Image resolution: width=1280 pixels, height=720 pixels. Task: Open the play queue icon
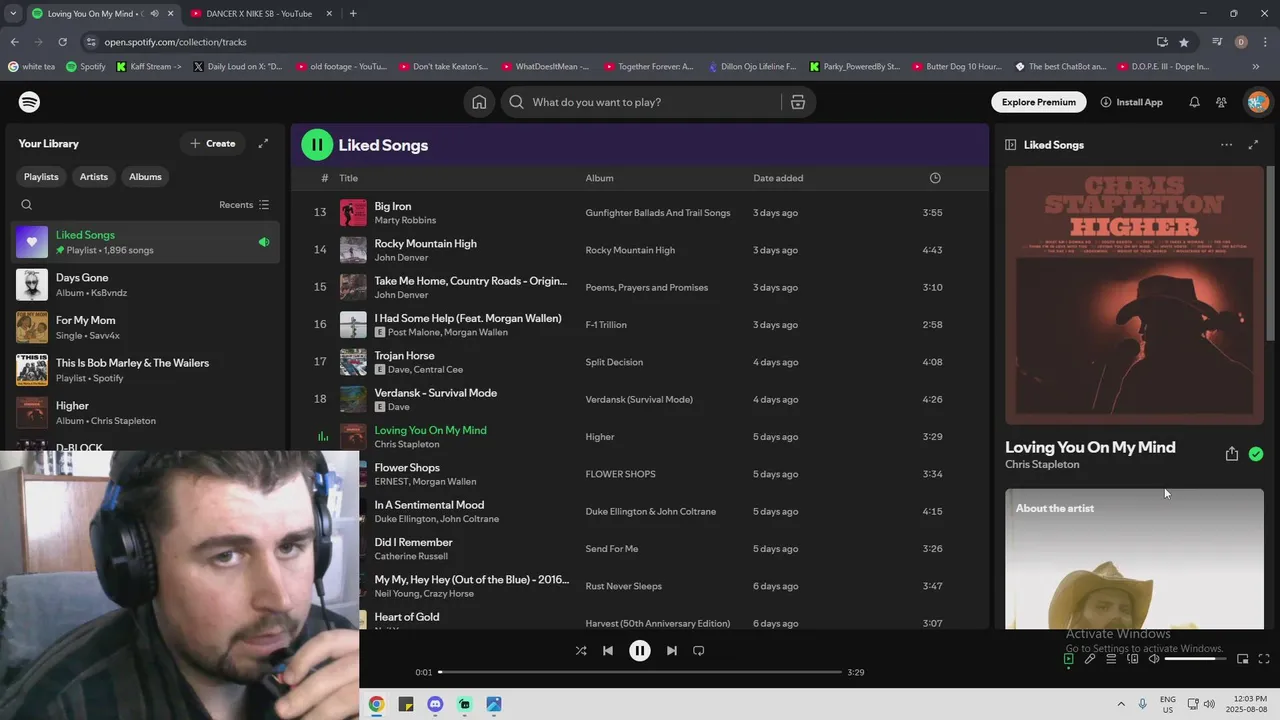(1111, 659)
